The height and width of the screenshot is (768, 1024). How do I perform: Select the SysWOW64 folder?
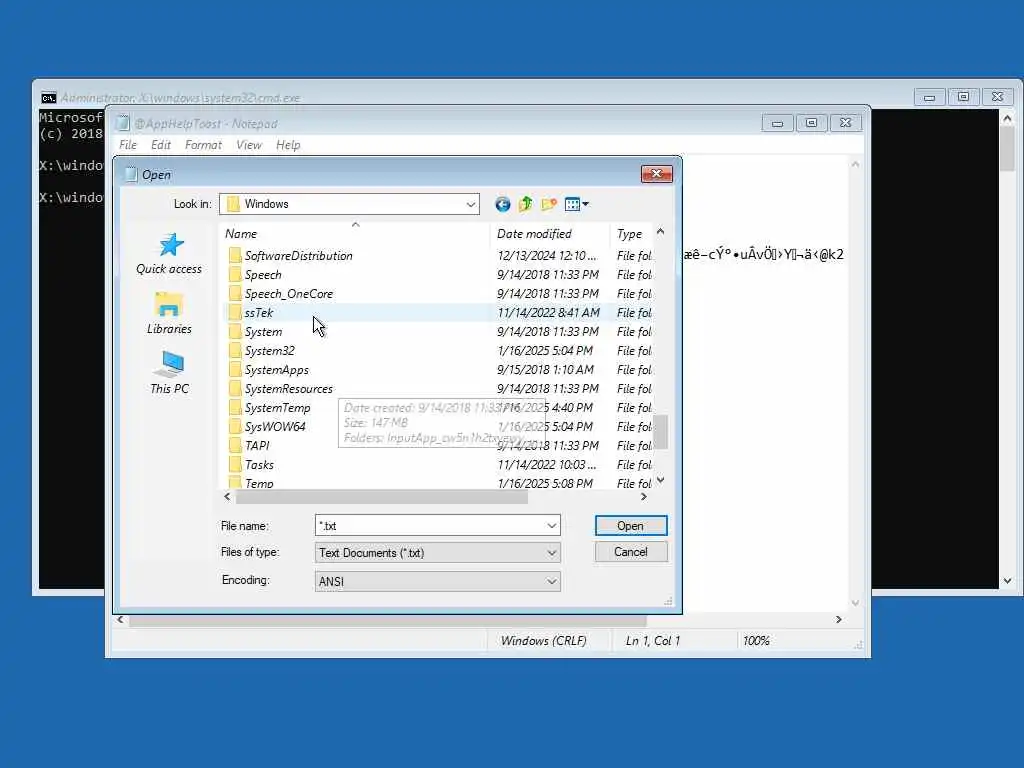coord(275,426)
